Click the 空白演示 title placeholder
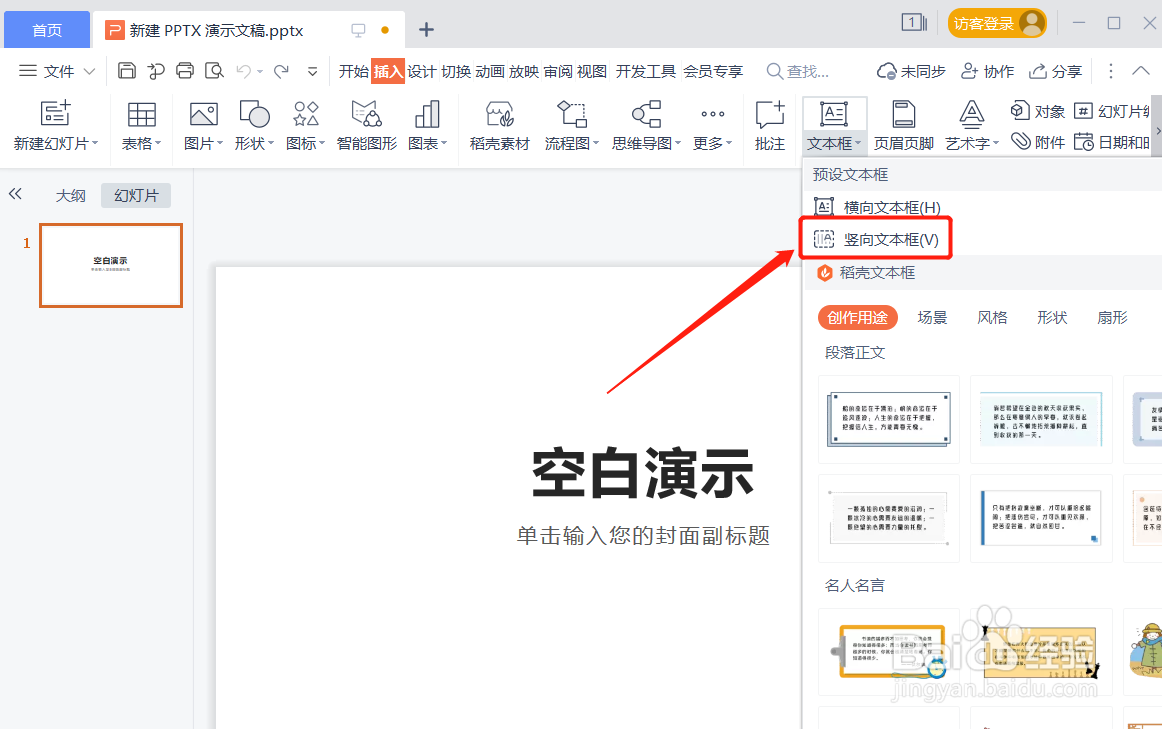Image resolution: width=1162 pixels, height=729 pixels. pyautogui.click(x=643, y=474)
